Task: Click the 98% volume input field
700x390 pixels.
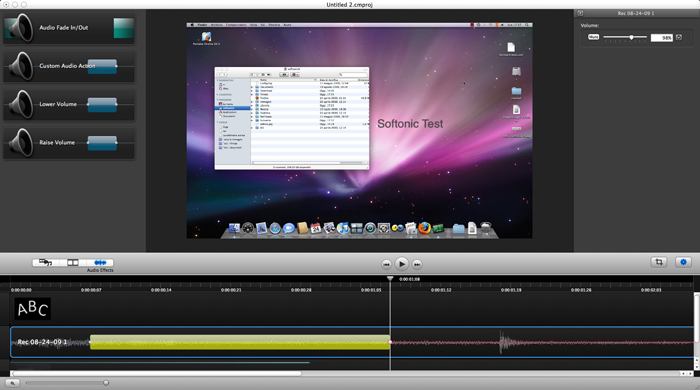Action: (662, 38)
